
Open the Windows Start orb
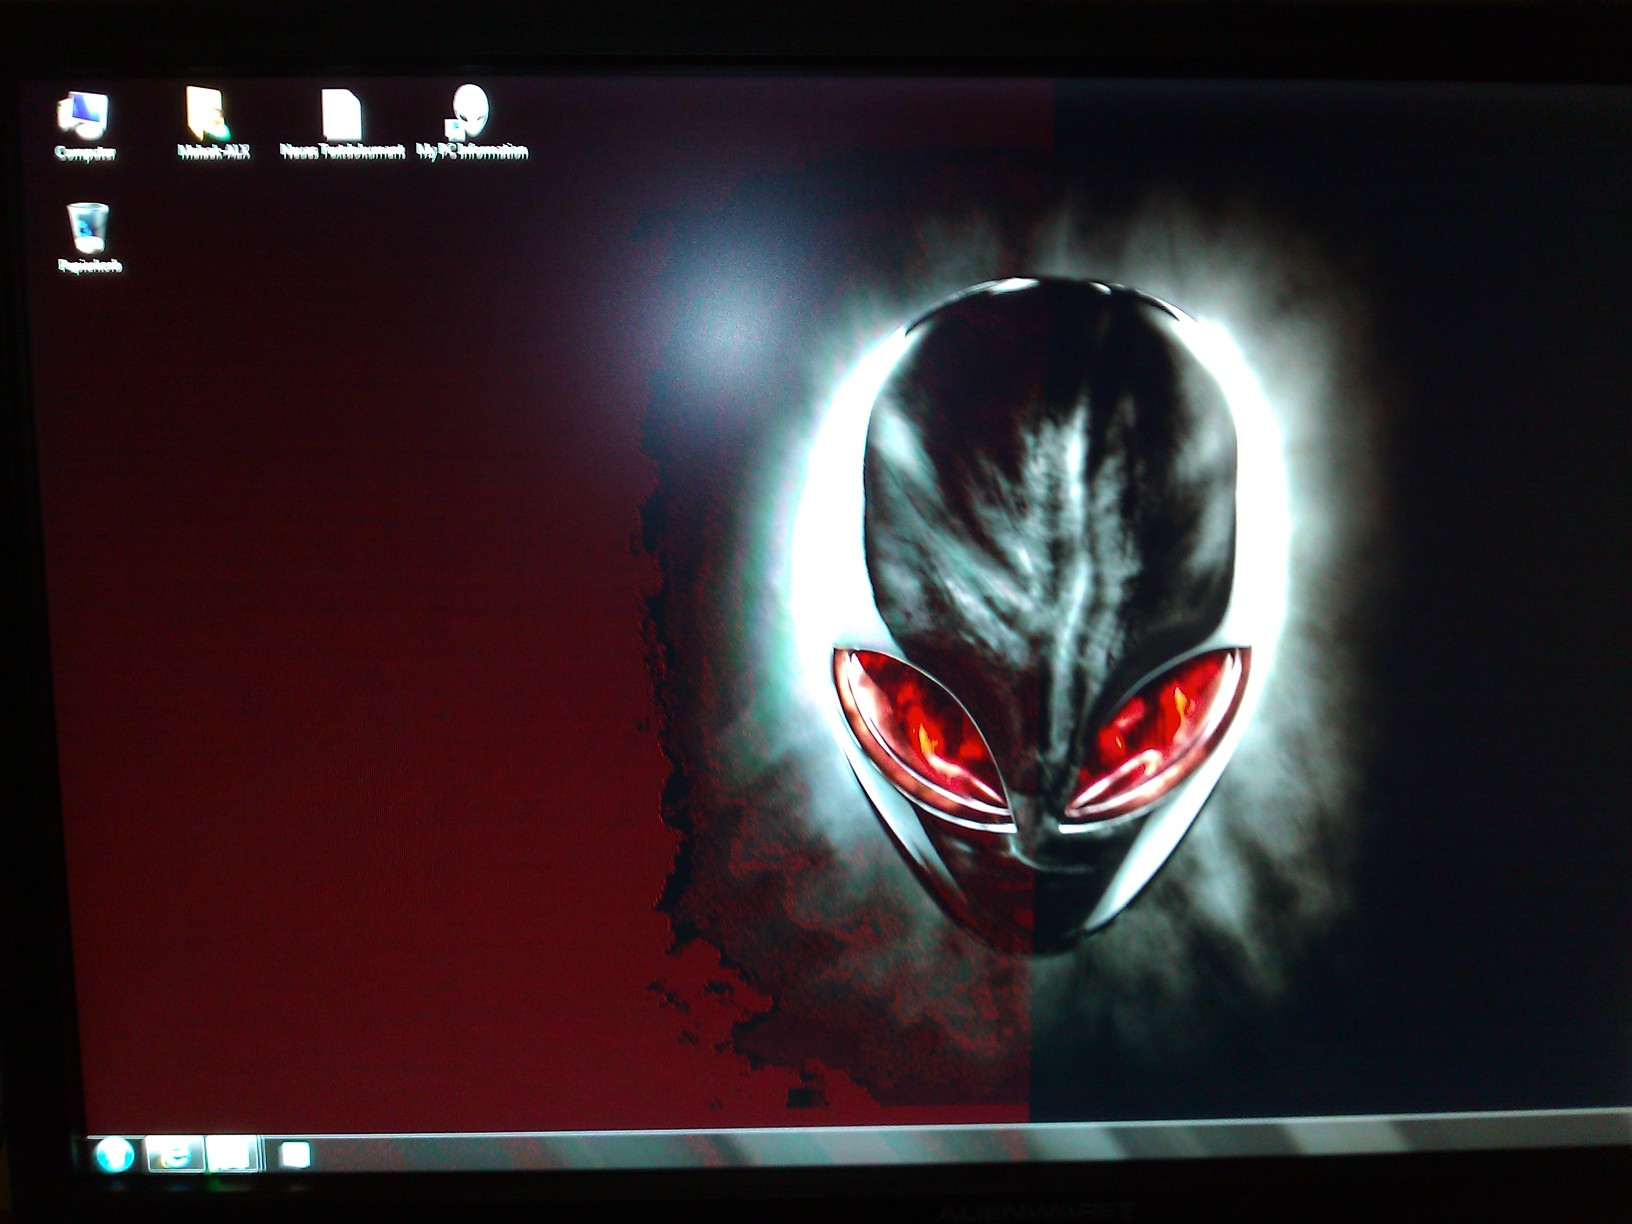coord(114,1155)
